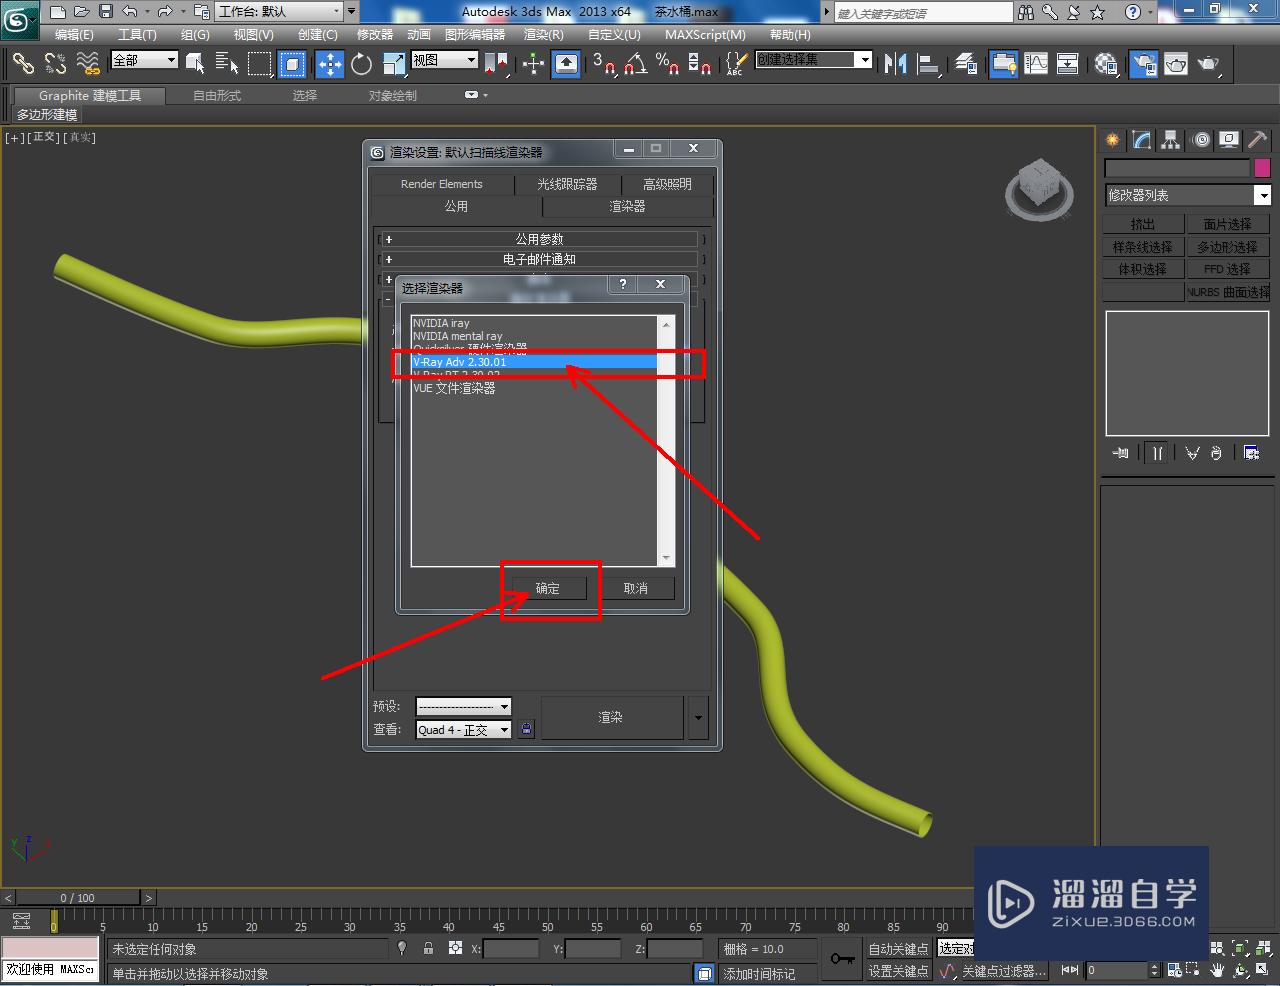This screenshot has width=1280, height=986.
Task: Expand the 修改器列表 modifier list dropdown
Action: [x=1188, y=195]
